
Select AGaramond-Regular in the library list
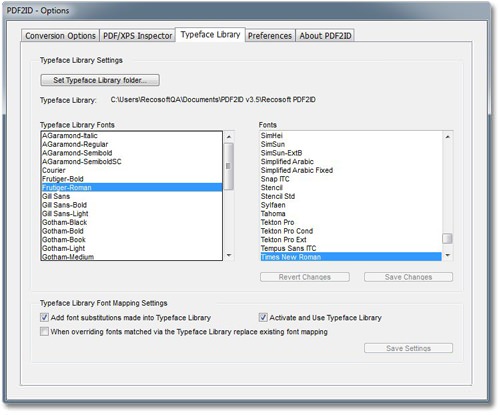(132, 144)
